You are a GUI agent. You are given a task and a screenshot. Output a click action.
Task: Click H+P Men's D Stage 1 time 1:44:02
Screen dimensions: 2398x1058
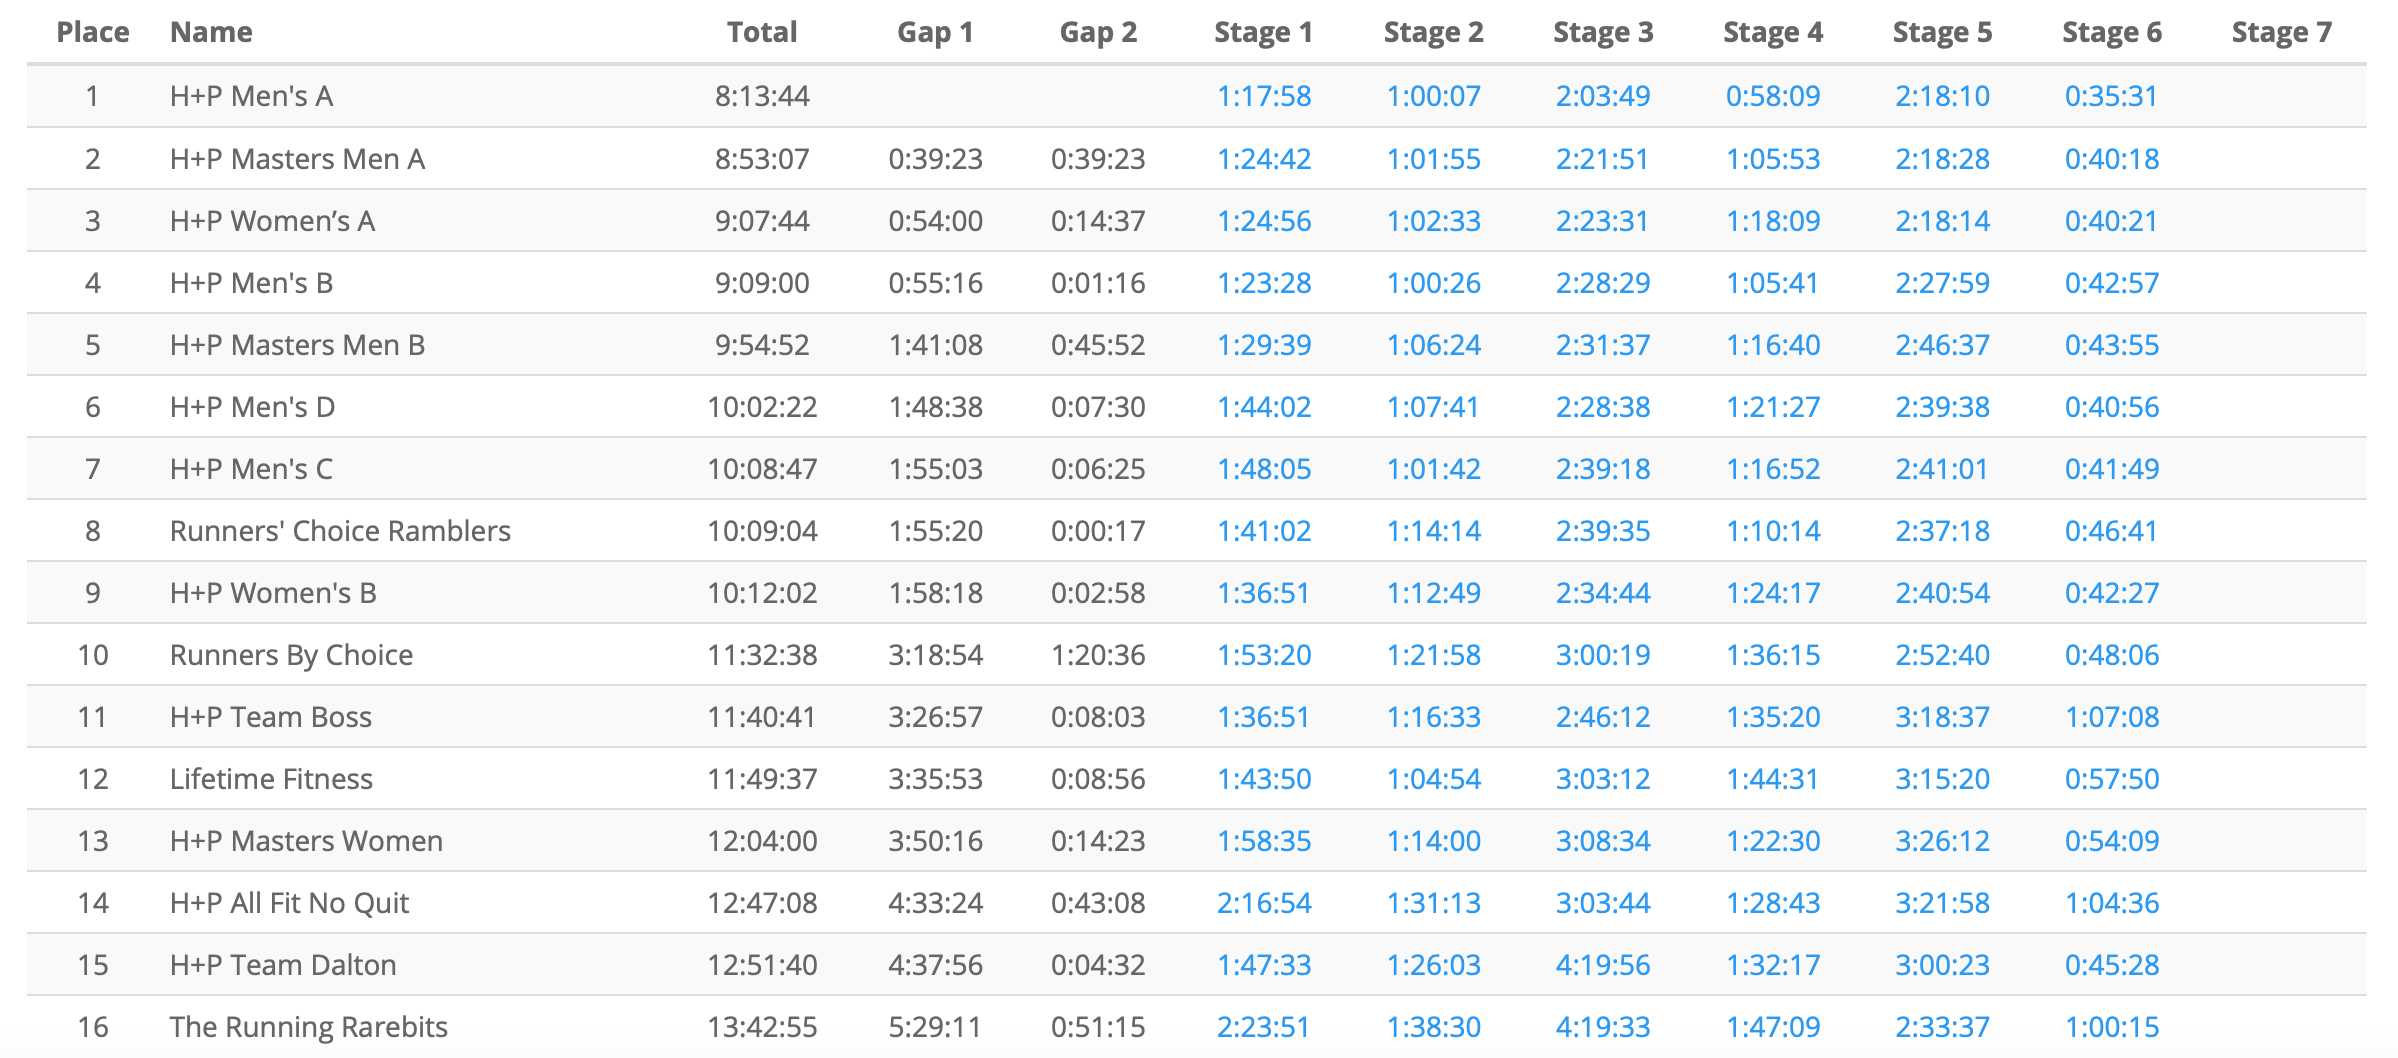coord(1263,407)
